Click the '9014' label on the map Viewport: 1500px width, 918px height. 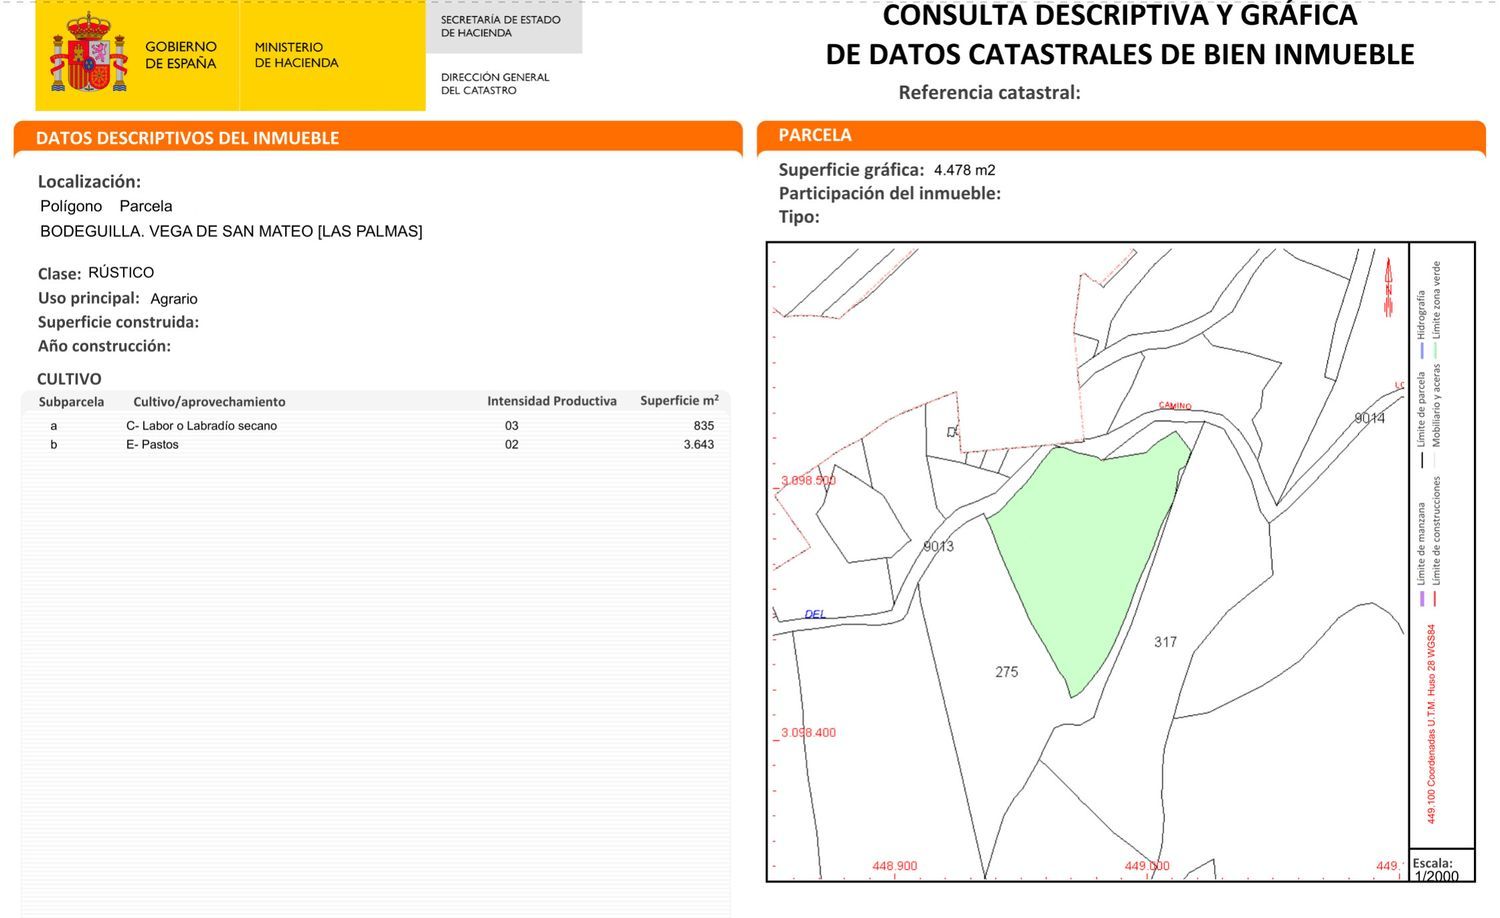(1370, 418)
